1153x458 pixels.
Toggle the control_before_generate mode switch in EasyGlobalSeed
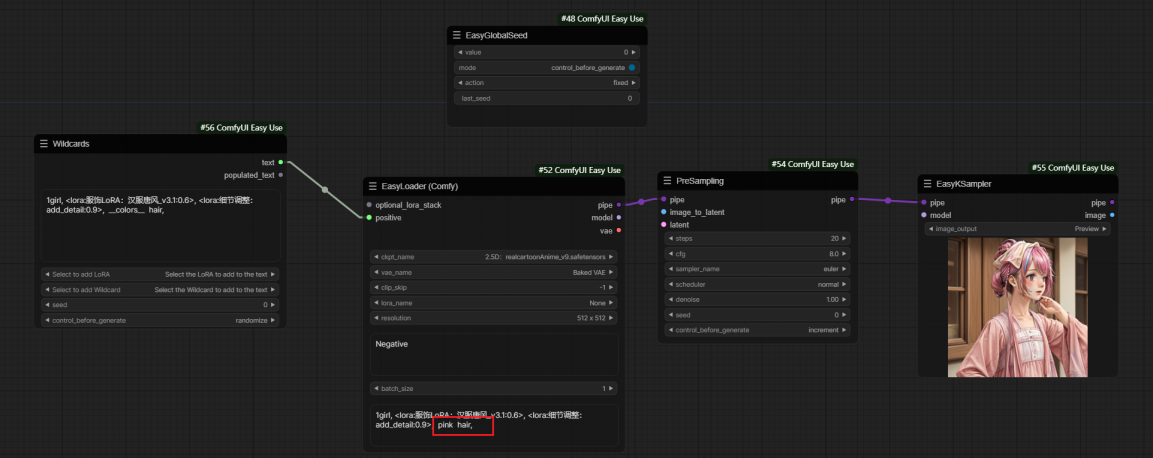tap(632, 67)
